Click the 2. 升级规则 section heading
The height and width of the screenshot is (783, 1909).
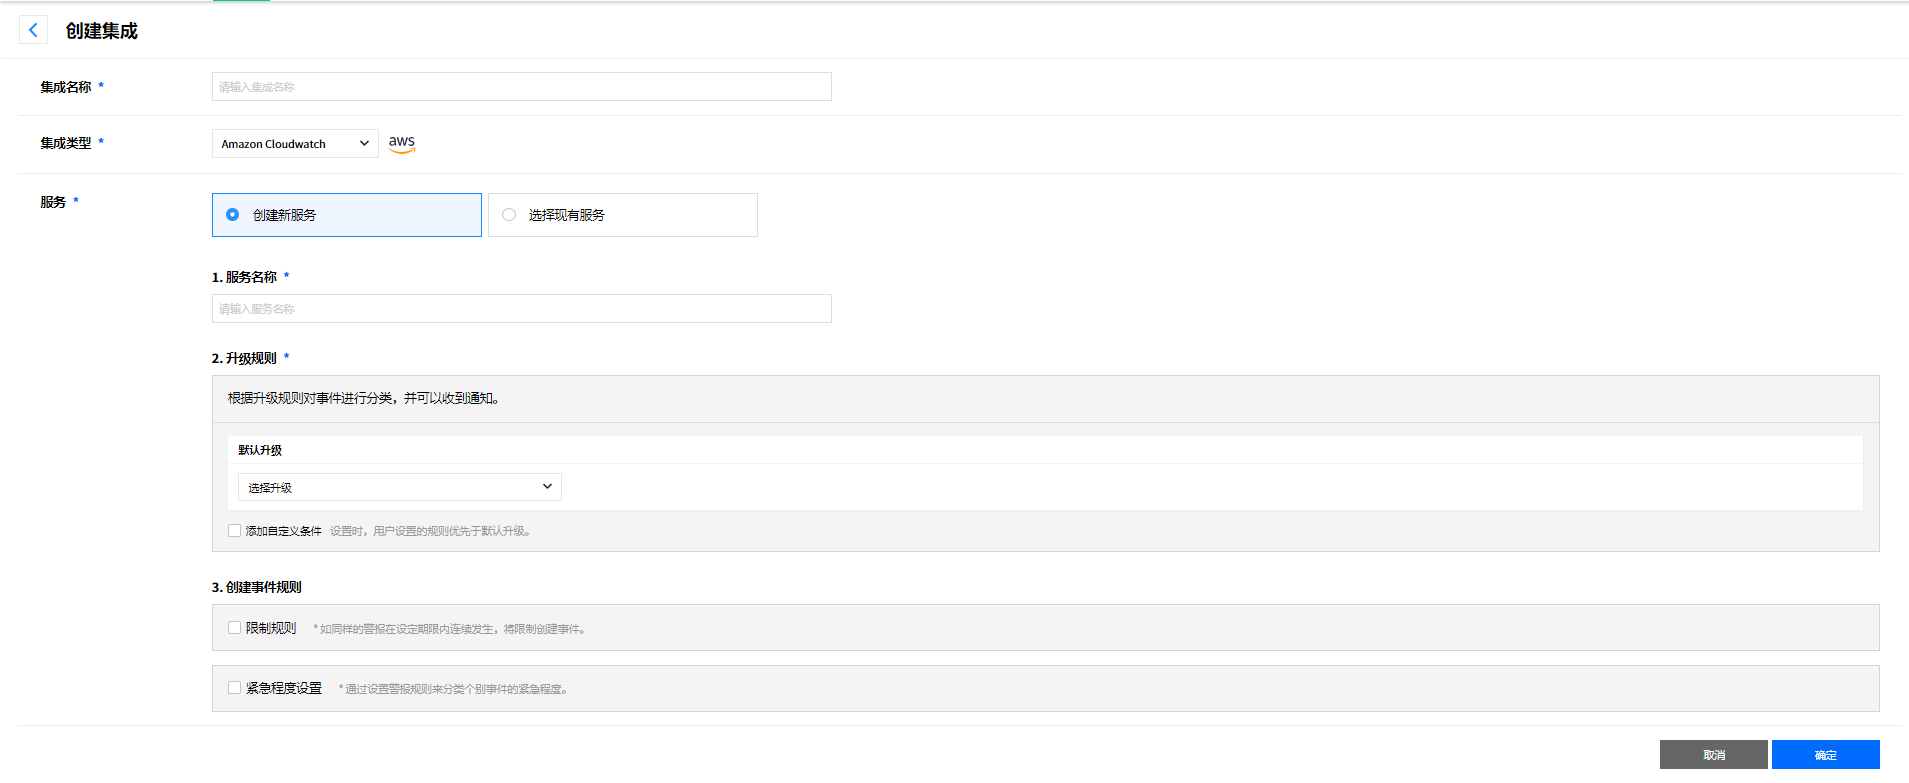pos(244,358)
